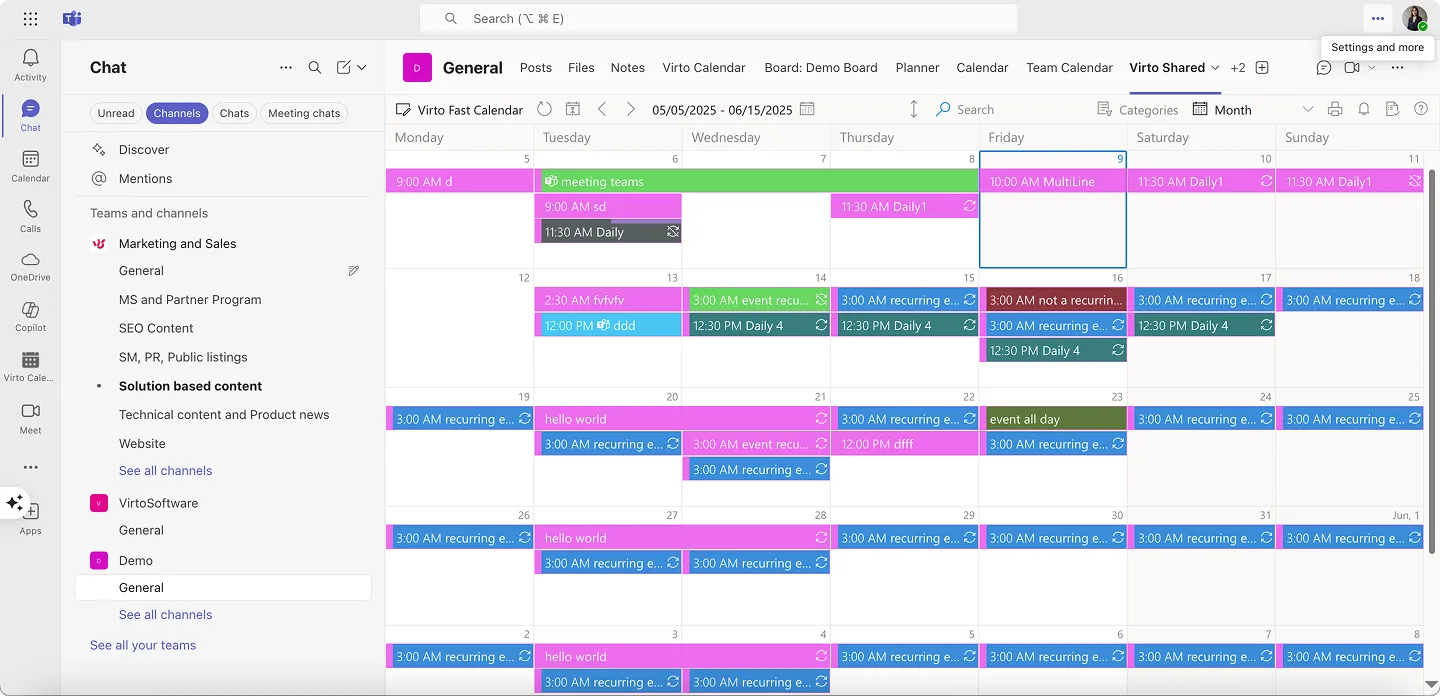
Task: Open the Copilot app from the sidebar
Action: 30,313
